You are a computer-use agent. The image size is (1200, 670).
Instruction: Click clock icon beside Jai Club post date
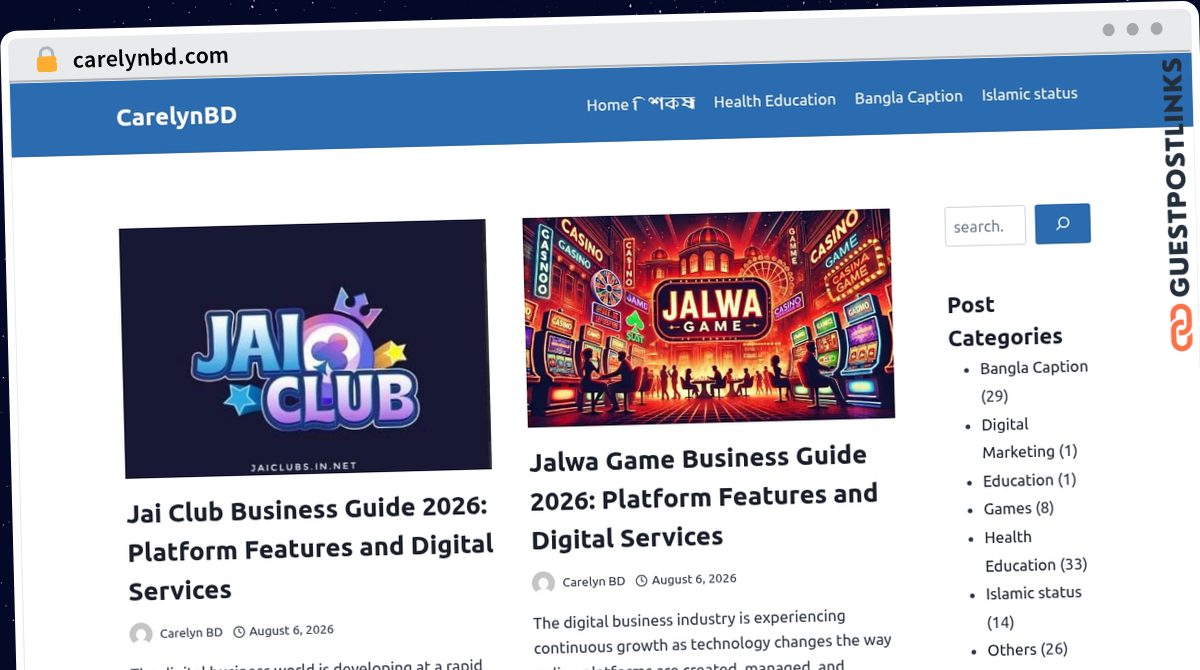pyautogui.click(x=239, y=632)
